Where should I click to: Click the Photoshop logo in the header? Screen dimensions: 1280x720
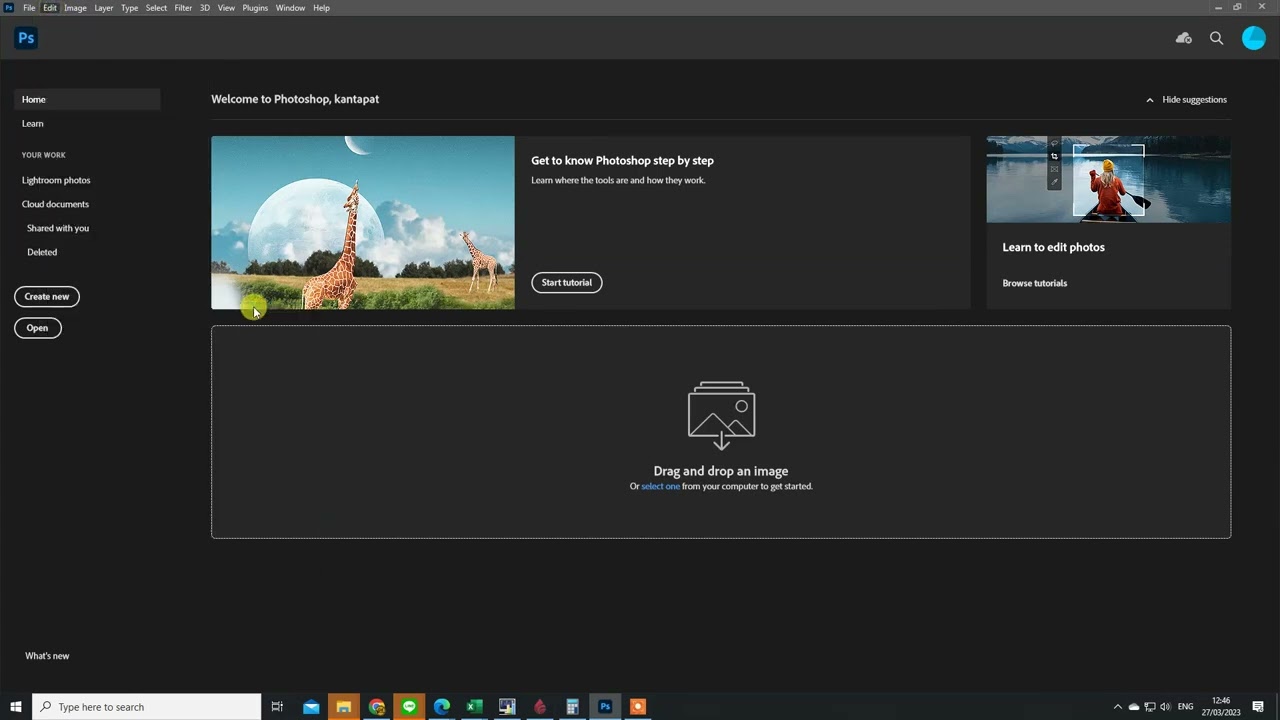tap(26, 38)
